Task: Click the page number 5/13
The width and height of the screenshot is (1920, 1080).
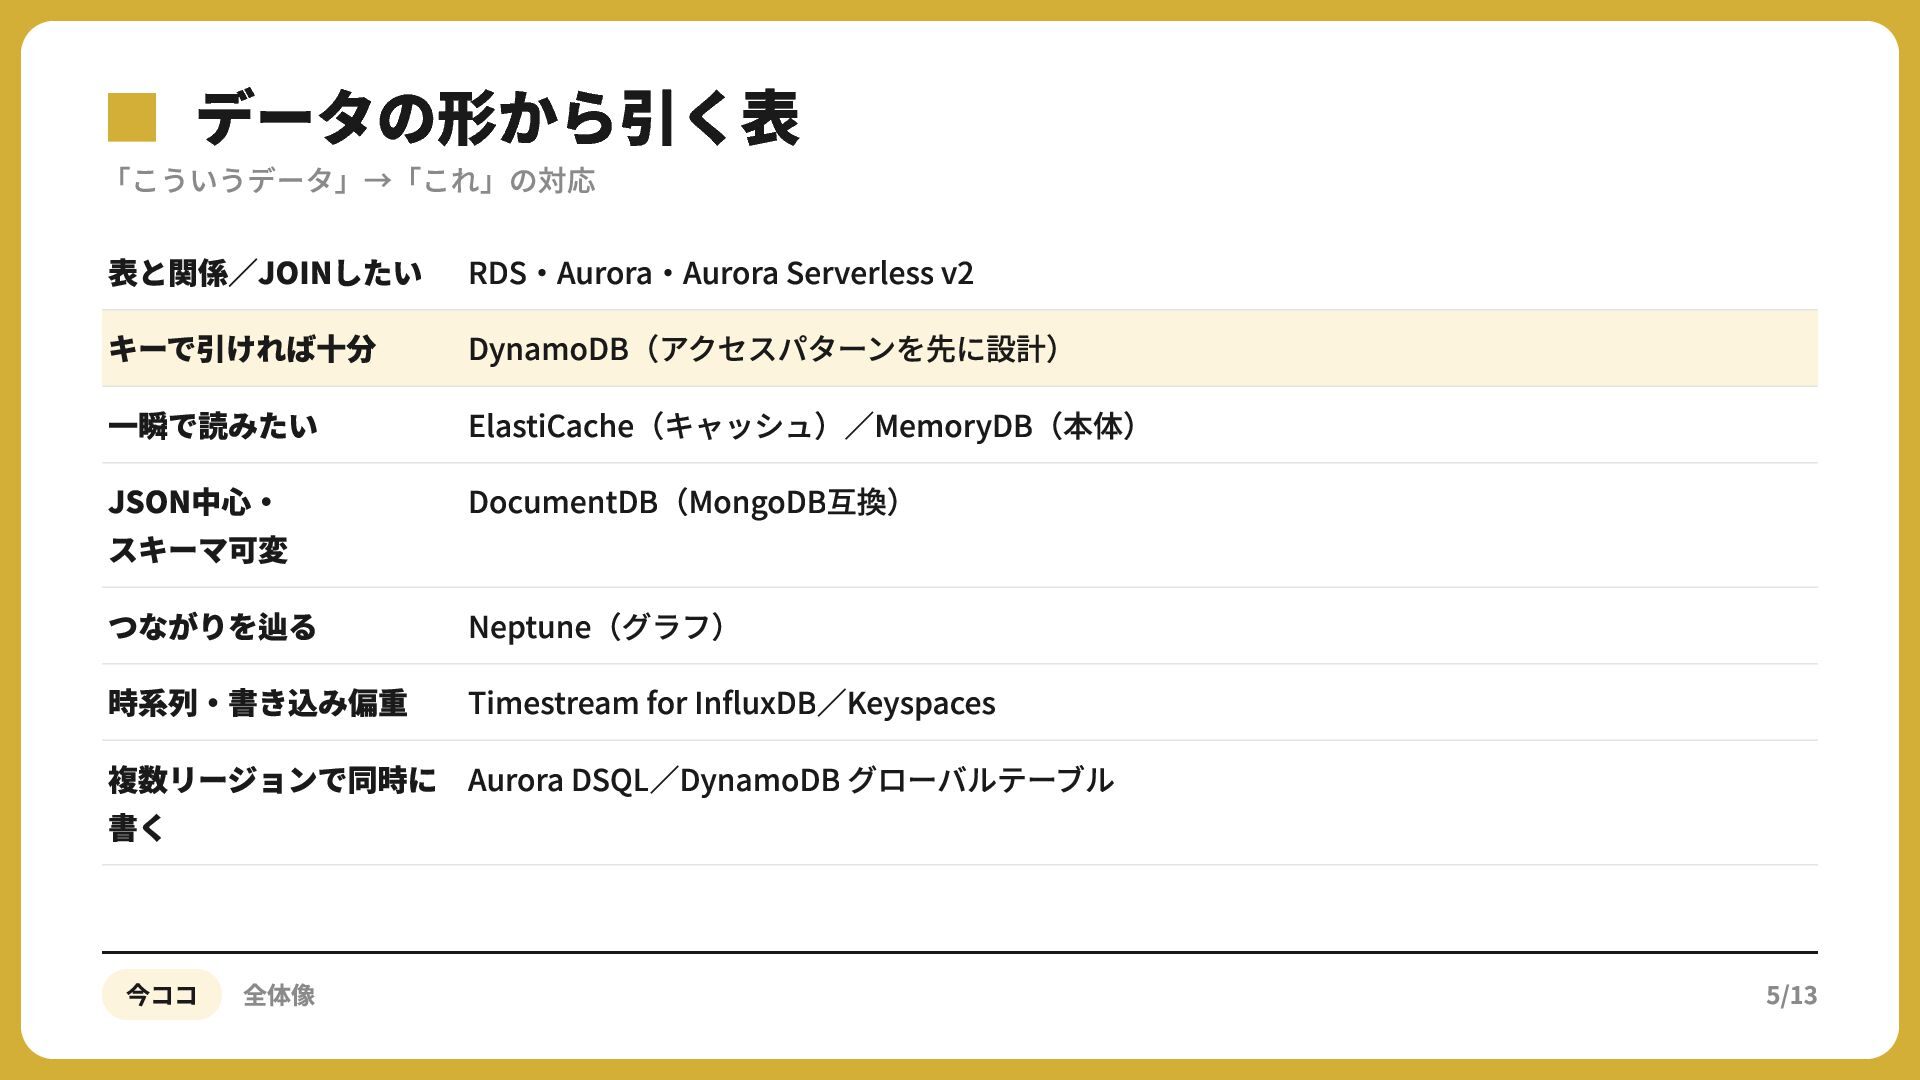Action: click(x=1792, y=995)
